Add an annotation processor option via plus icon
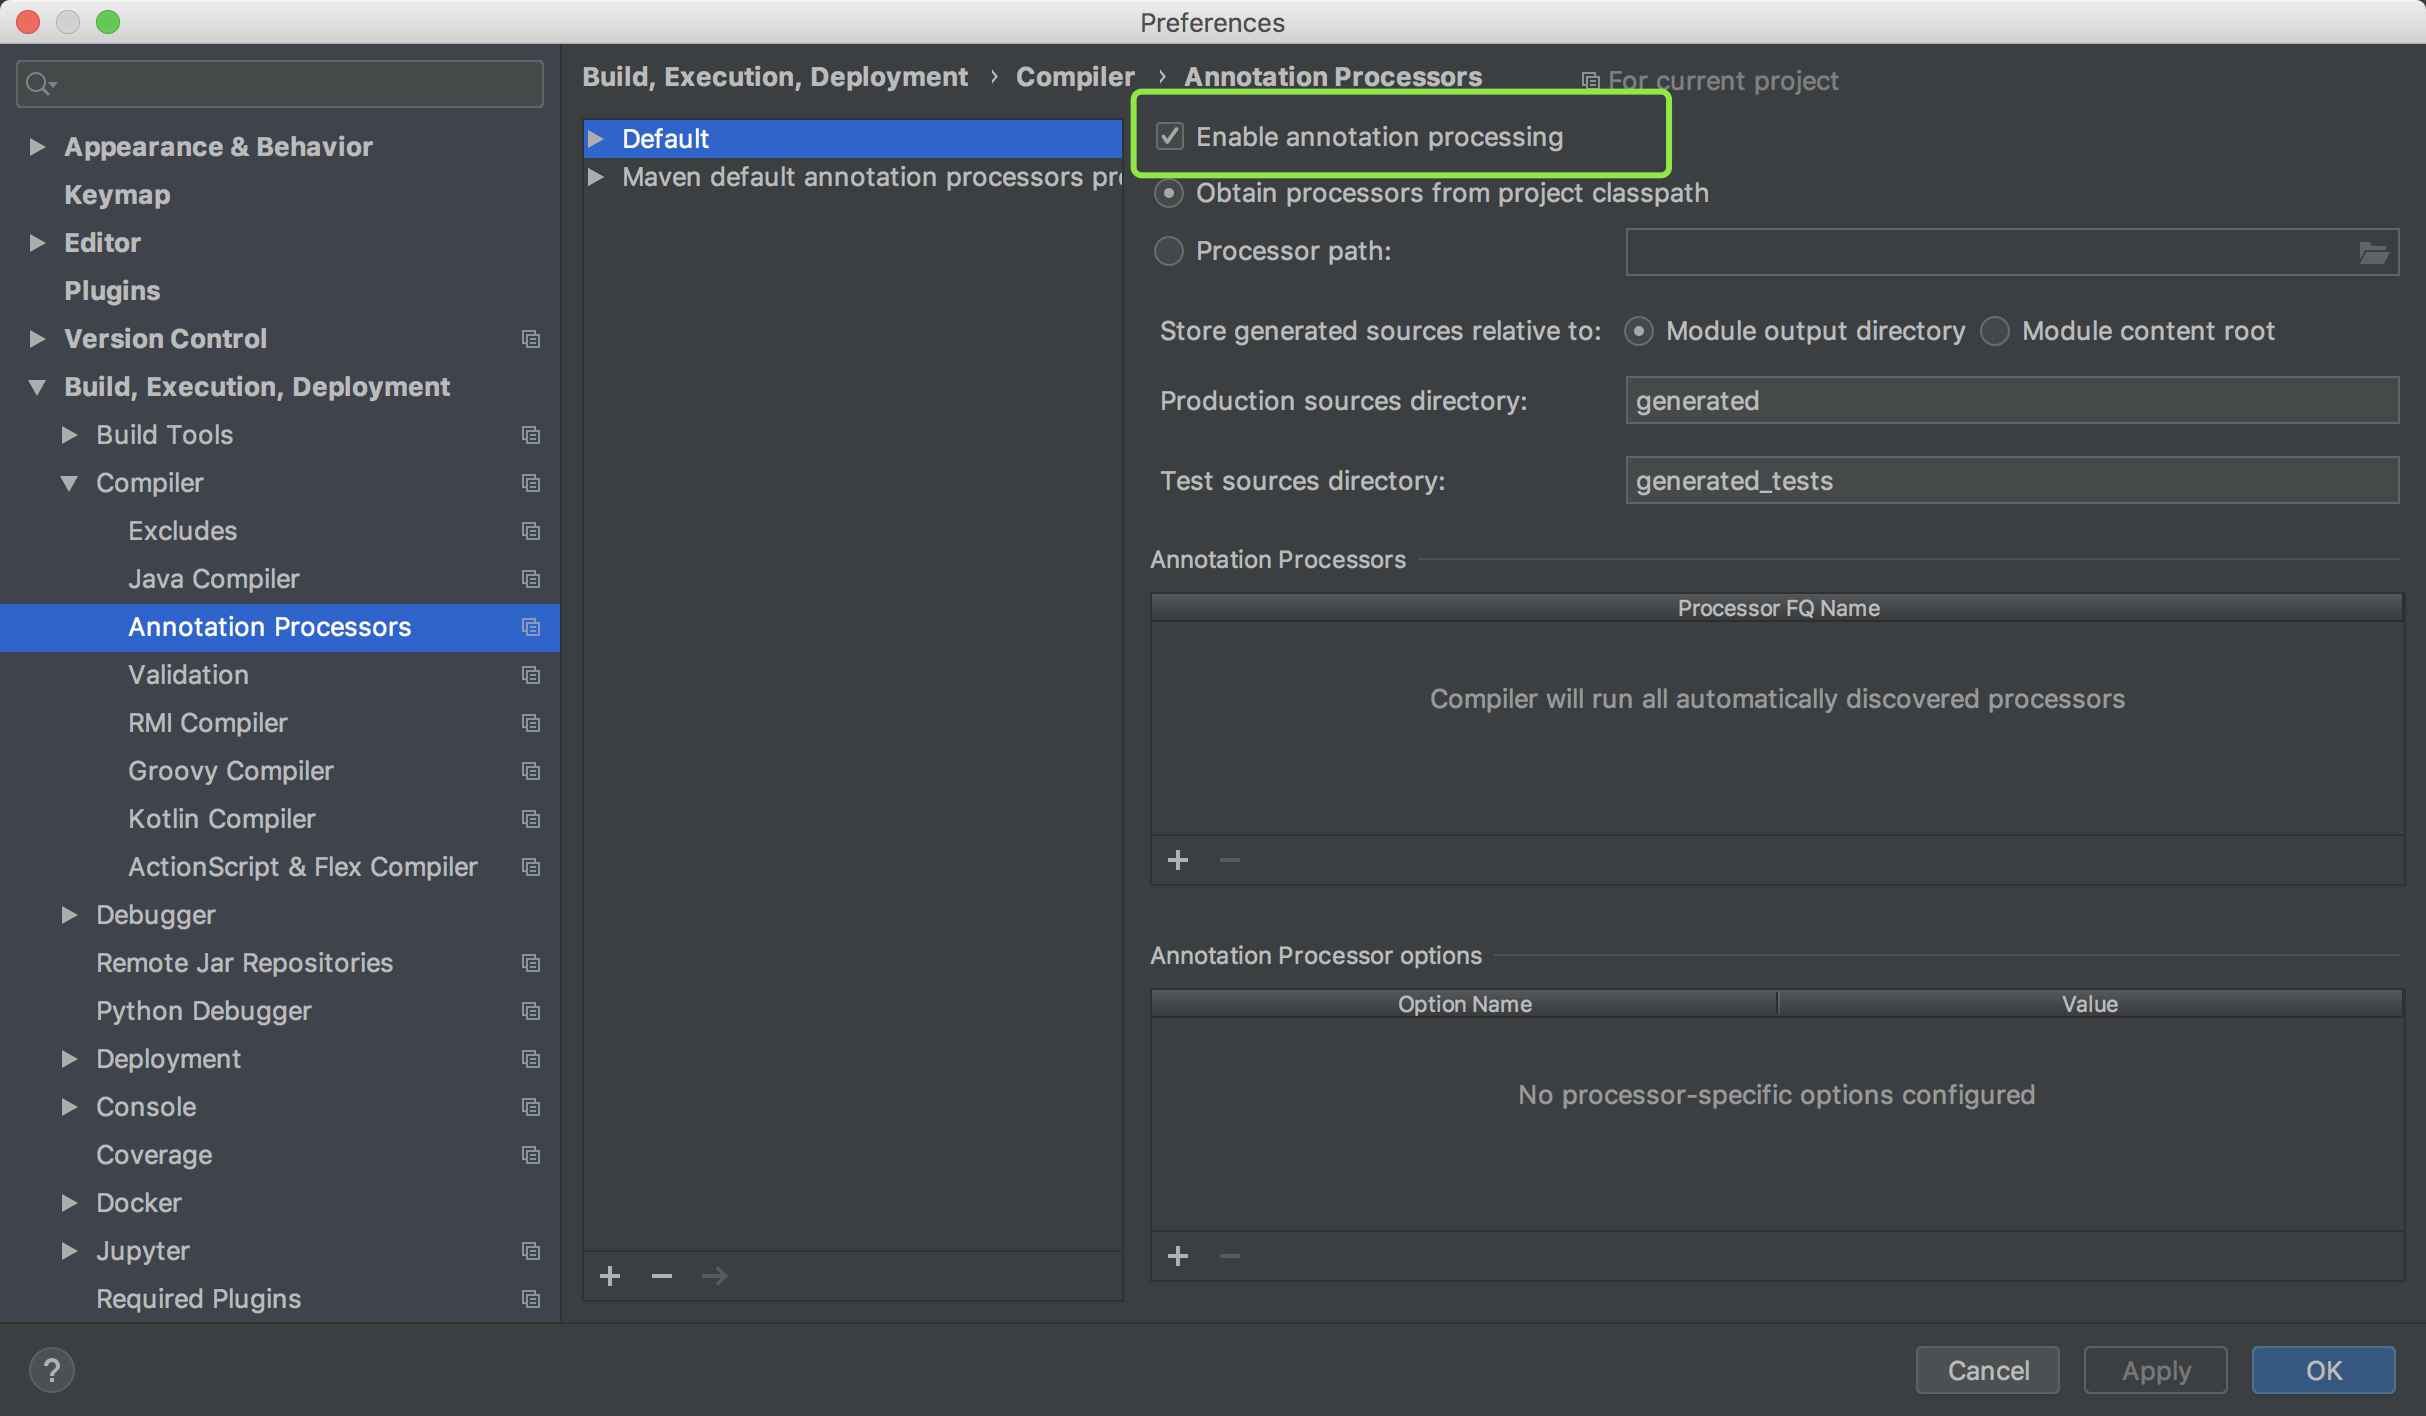2426x1416 pixels. tap(1178, 1256)
